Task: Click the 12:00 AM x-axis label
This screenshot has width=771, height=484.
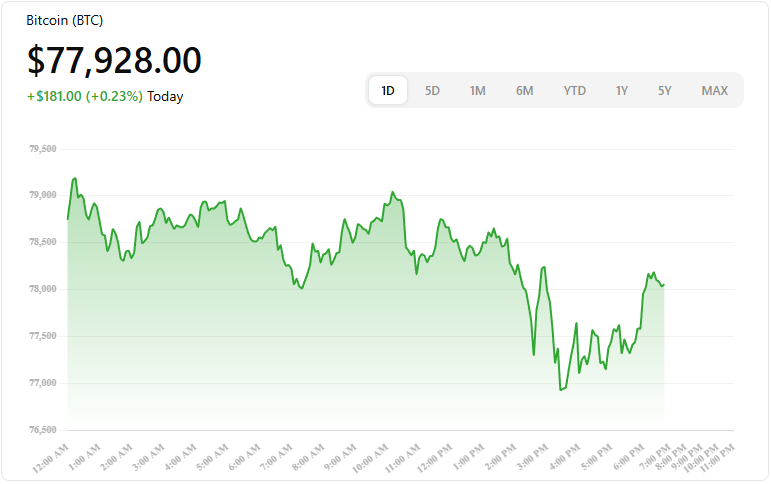Action: [x=50, y=458]
